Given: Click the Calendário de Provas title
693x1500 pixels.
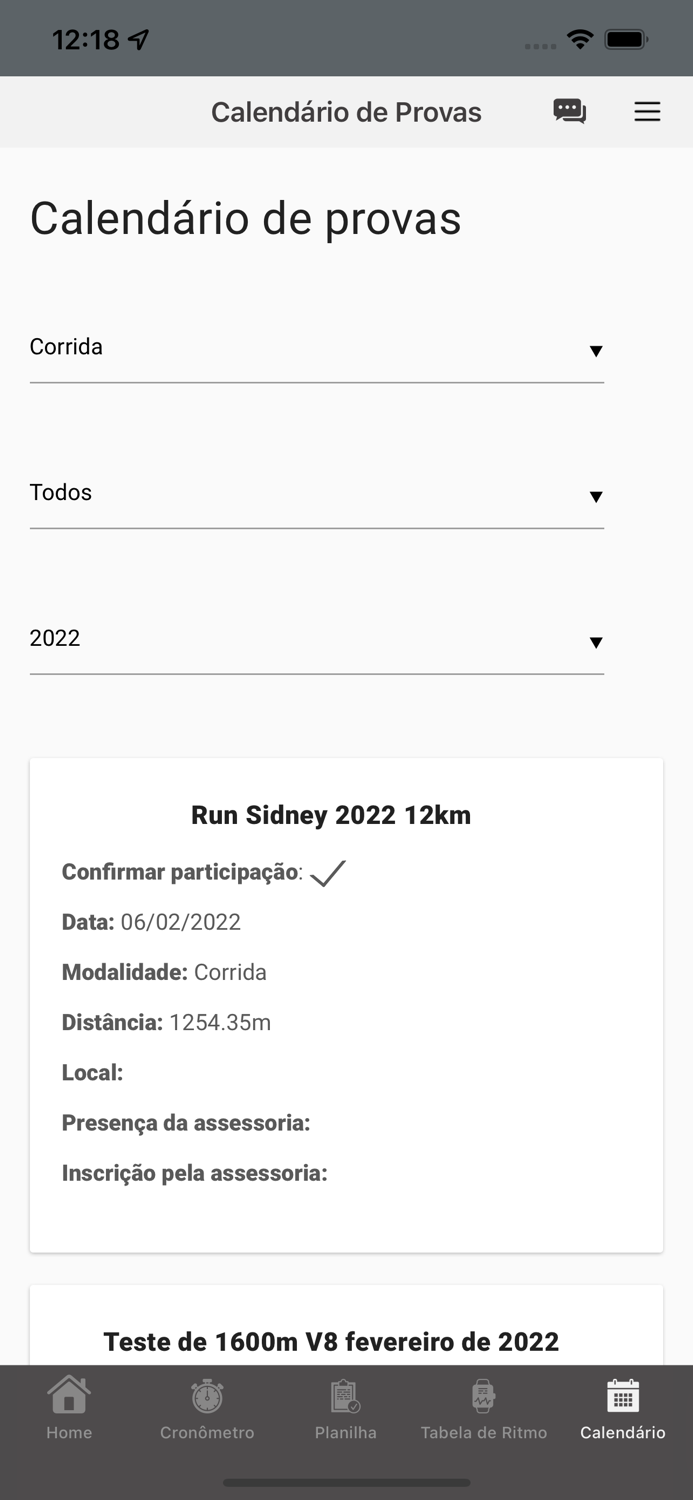Looking at the screenshot, I should pos(346,112).
